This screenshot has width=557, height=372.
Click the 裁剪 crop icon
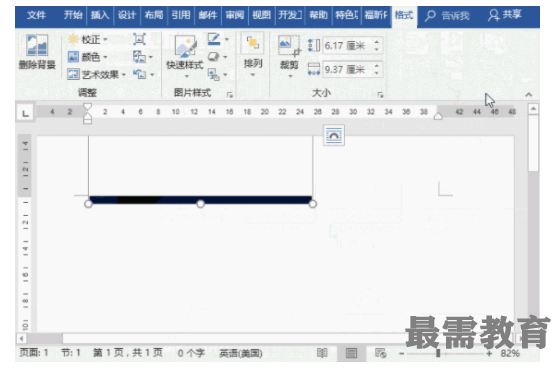pyautogui.click(x=290, y=46)
